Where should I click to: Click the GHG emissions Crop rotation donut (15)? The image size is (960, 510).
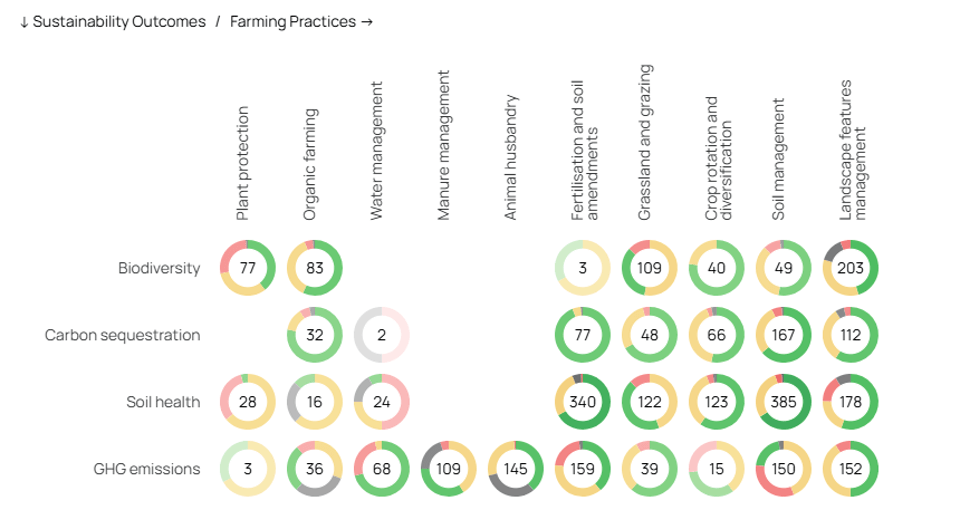click(x=716, y=469)
